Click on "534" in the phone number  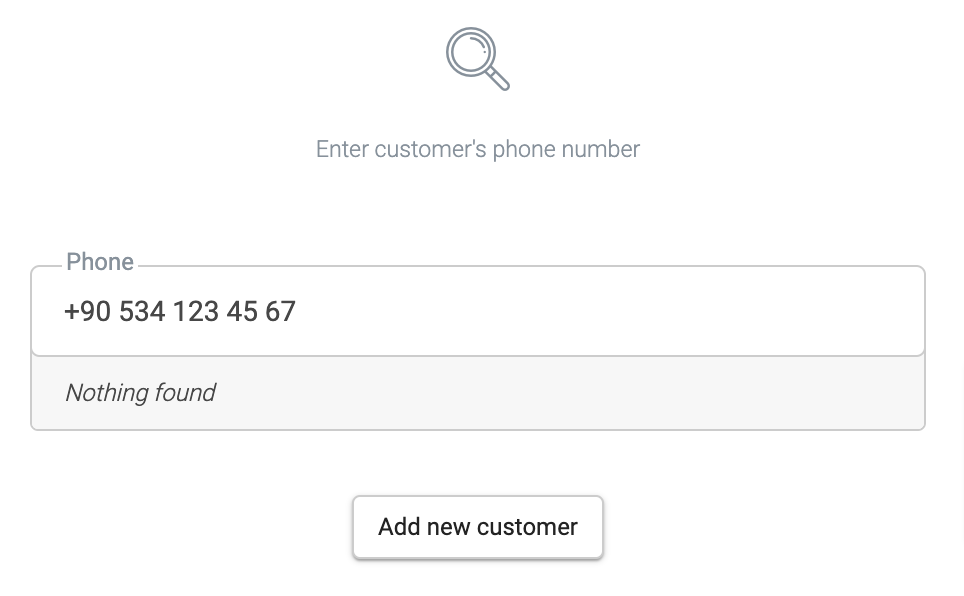click(x=141, y=312)
